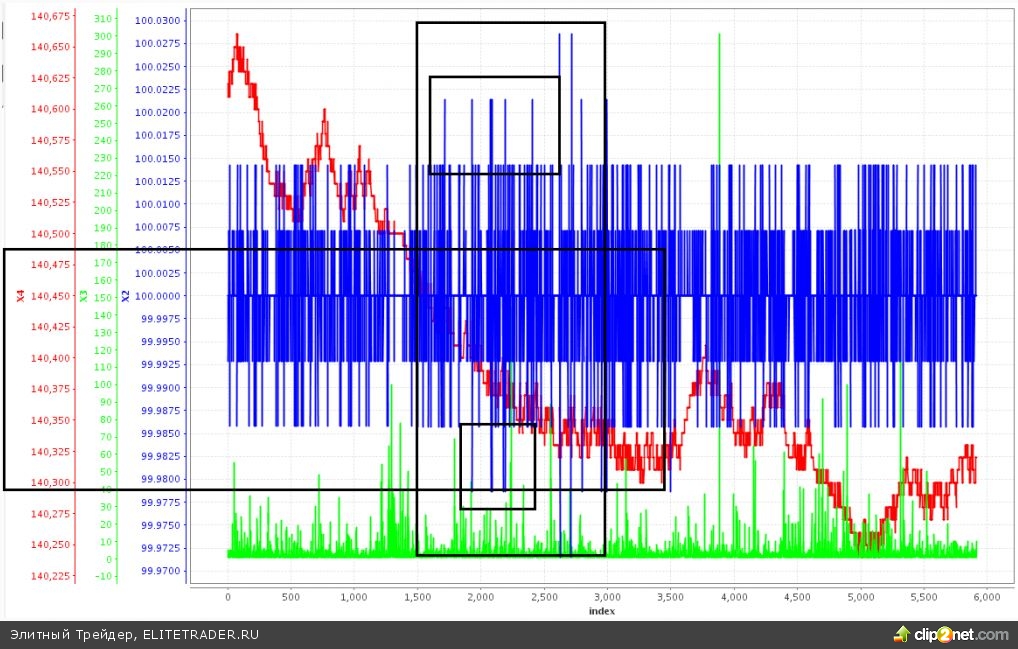This screenshot has width=1018, height=649.
Task: Click the 1,000 tick on the index axis
Action: tap(354, 597)
